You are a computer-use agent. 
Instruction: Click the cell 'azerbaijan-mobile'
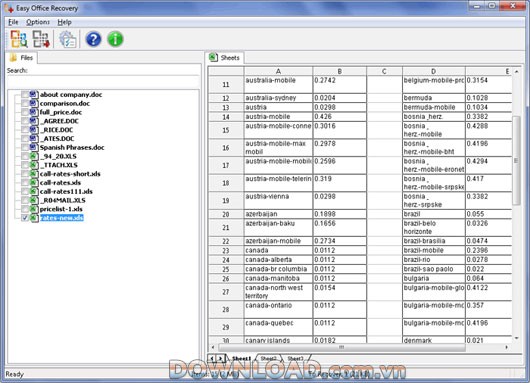[278, 241]
